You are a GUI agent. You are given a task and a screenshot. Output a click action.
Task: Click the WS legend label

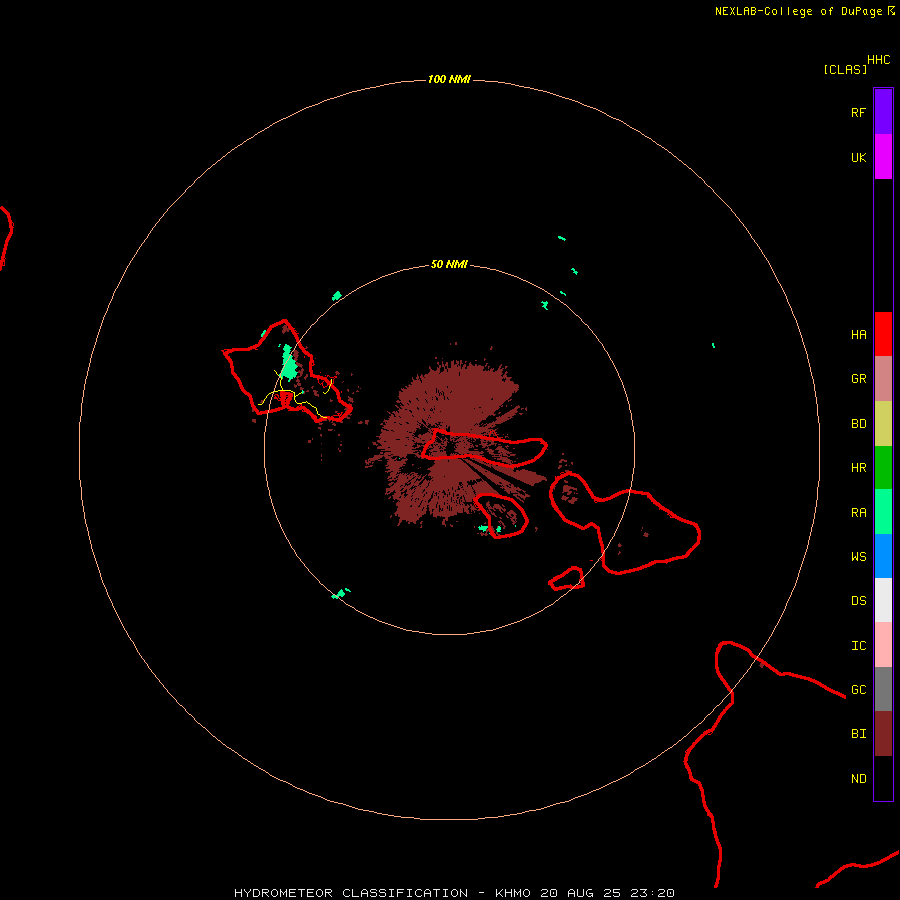pos(858,557)
